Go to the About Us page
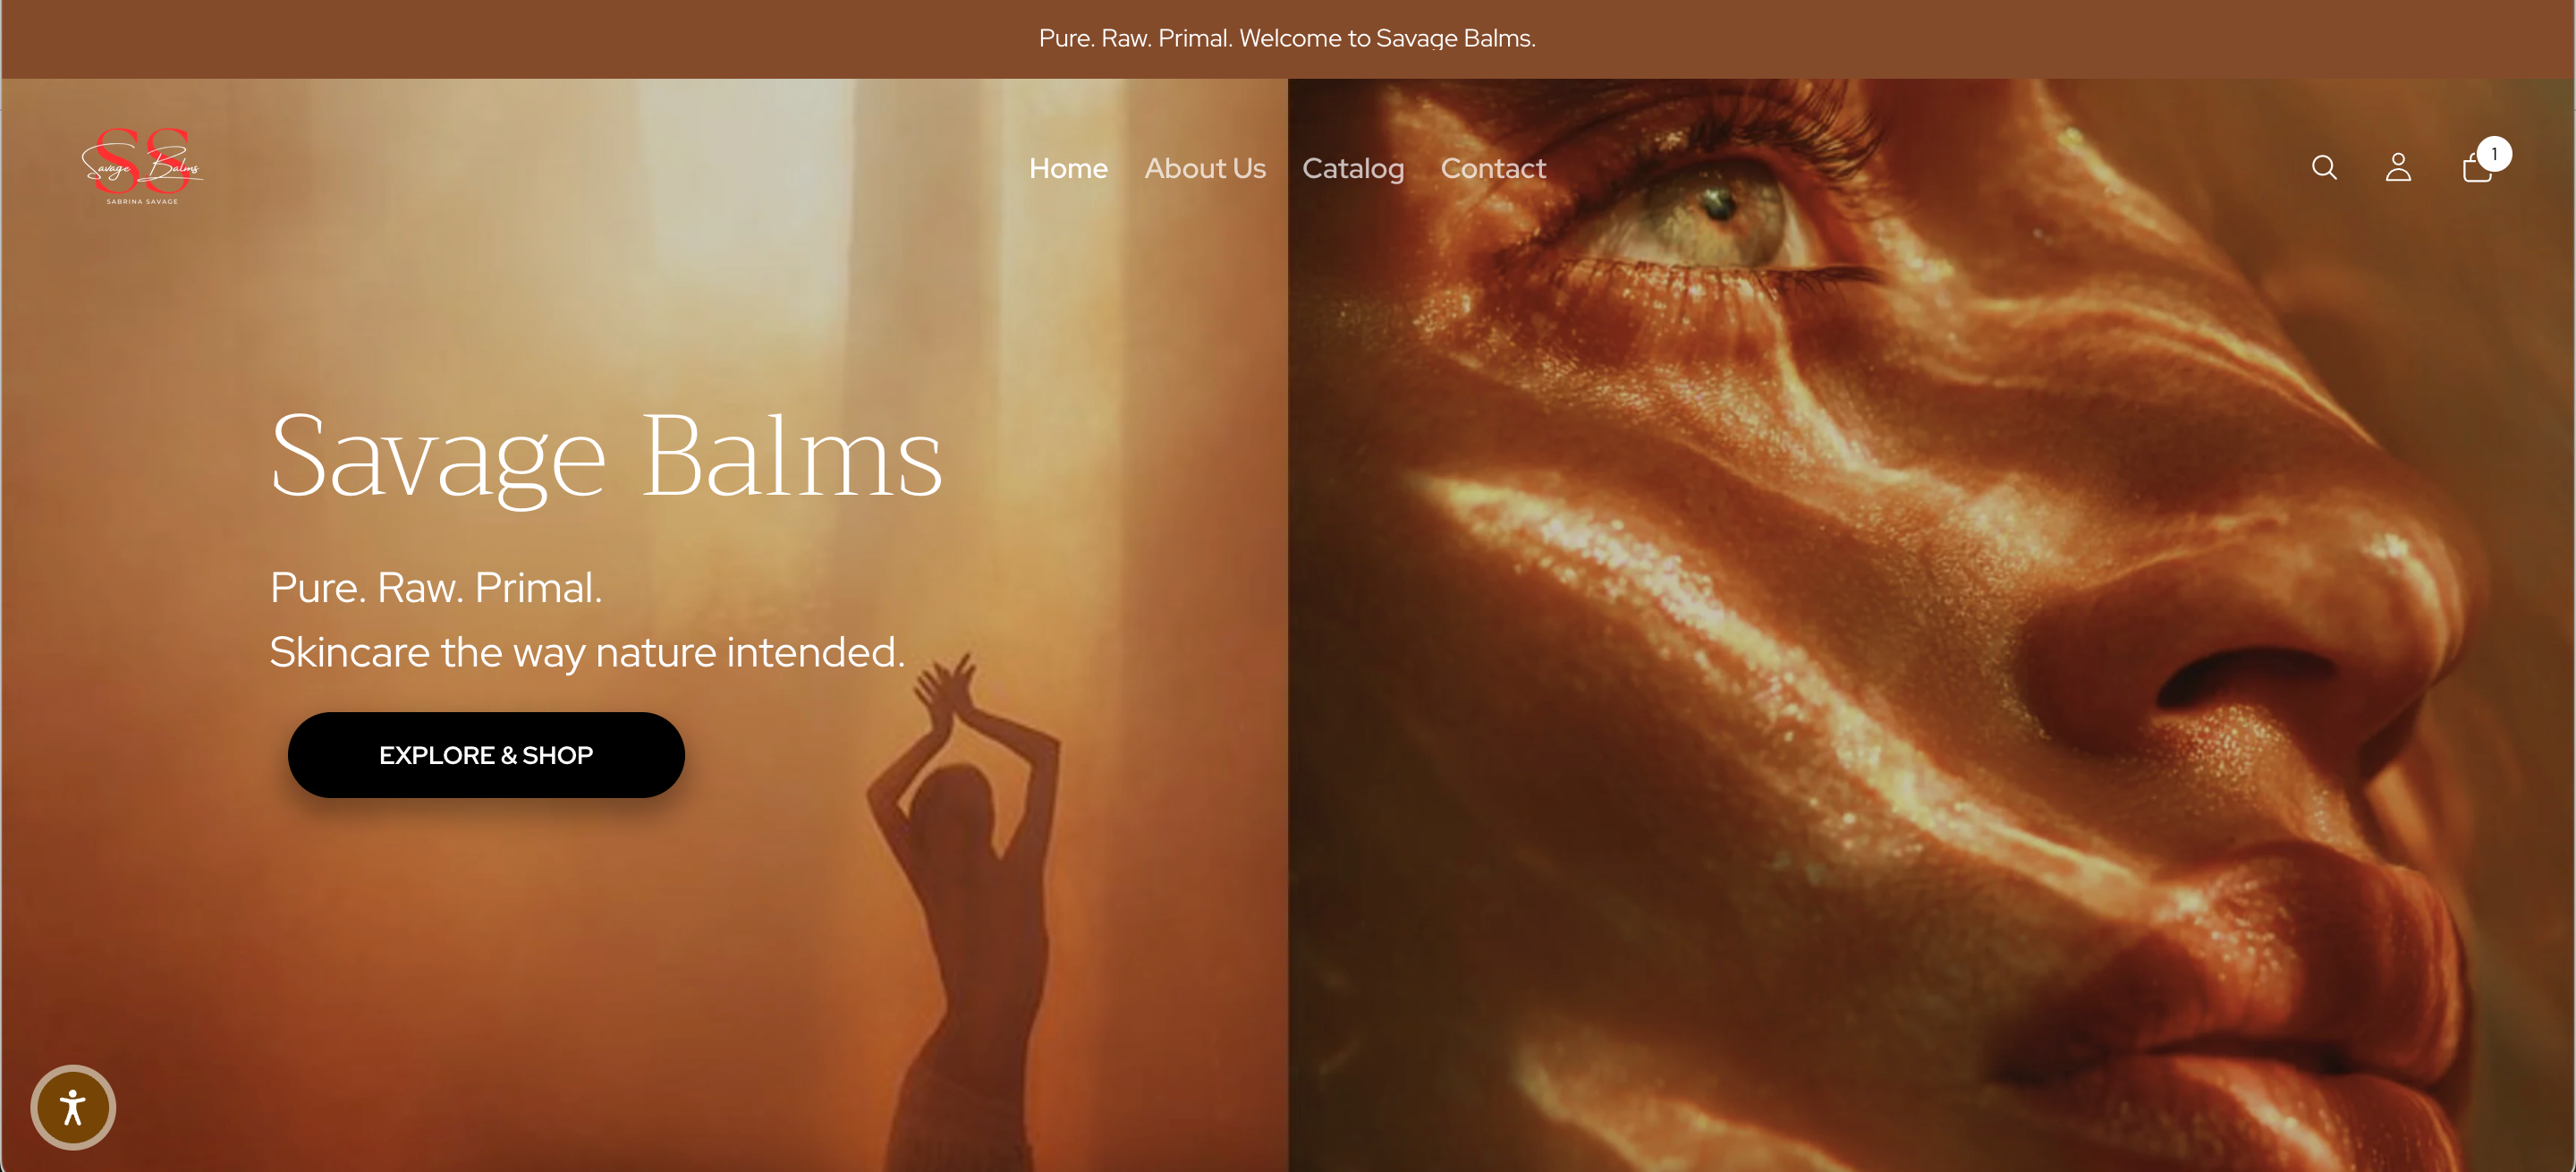Screen dimensions: 2576x1172 click(1205, 168)
